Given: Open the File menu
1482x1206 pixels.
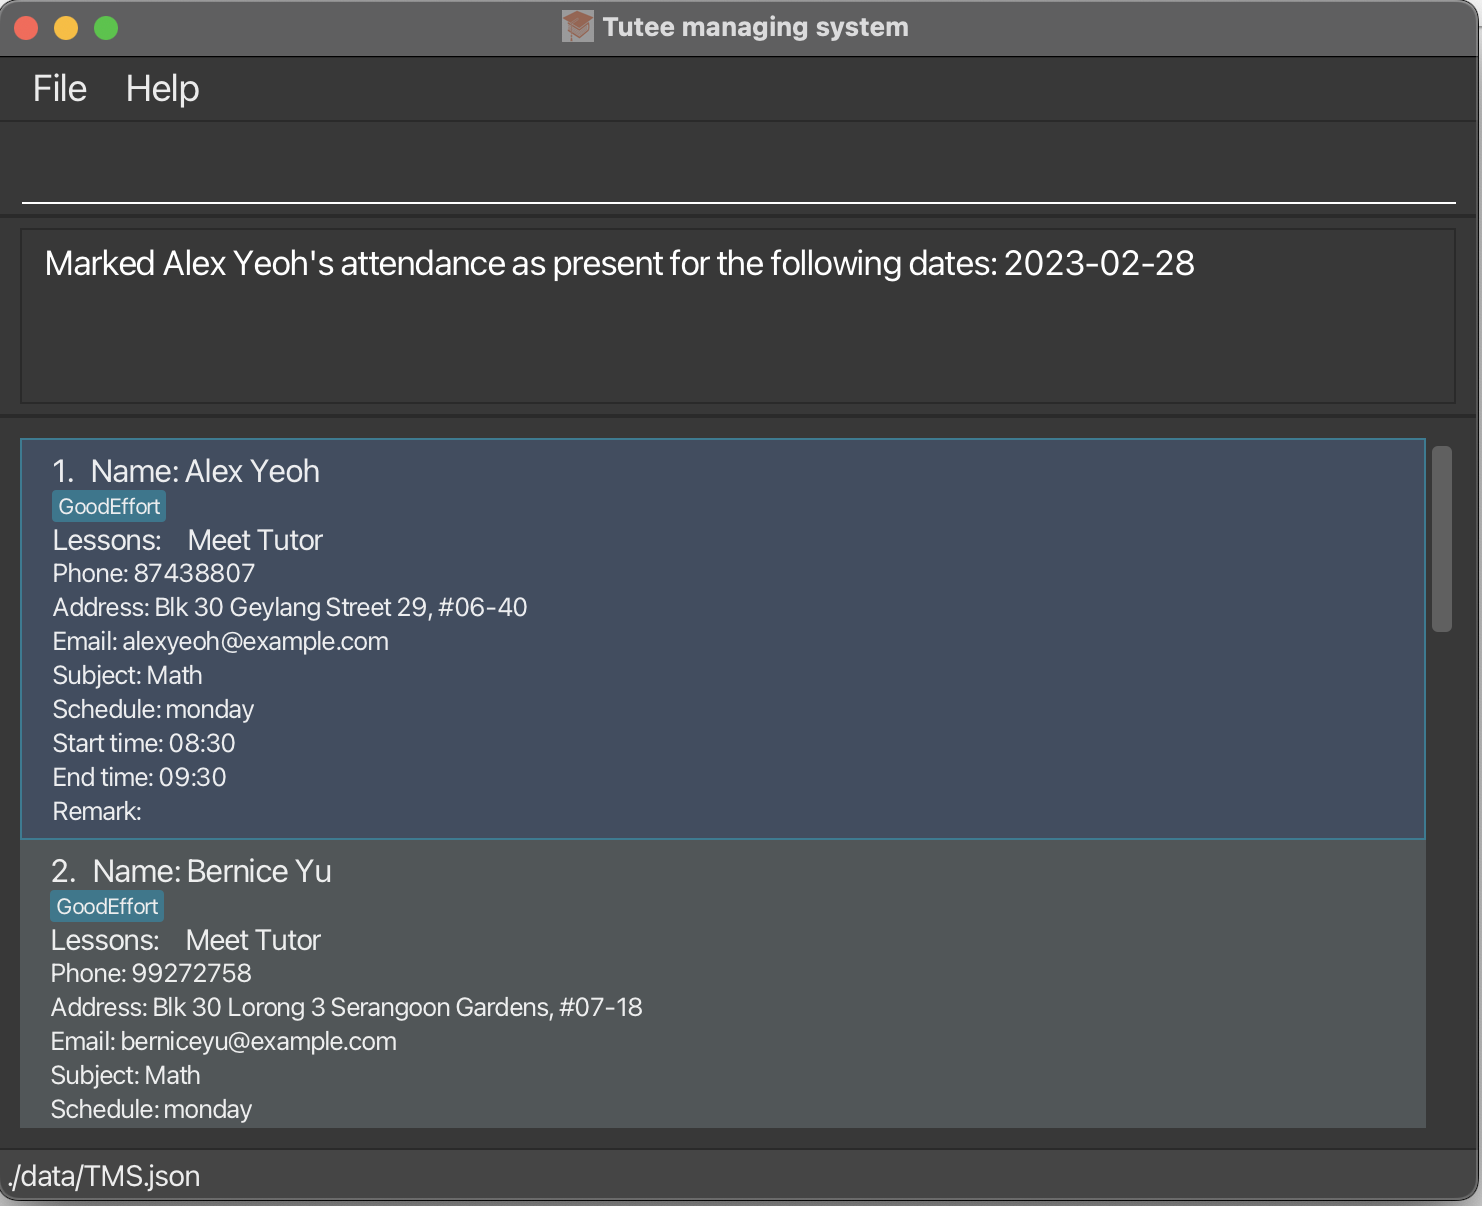Looking at the screenshot, I should (60, 89).
